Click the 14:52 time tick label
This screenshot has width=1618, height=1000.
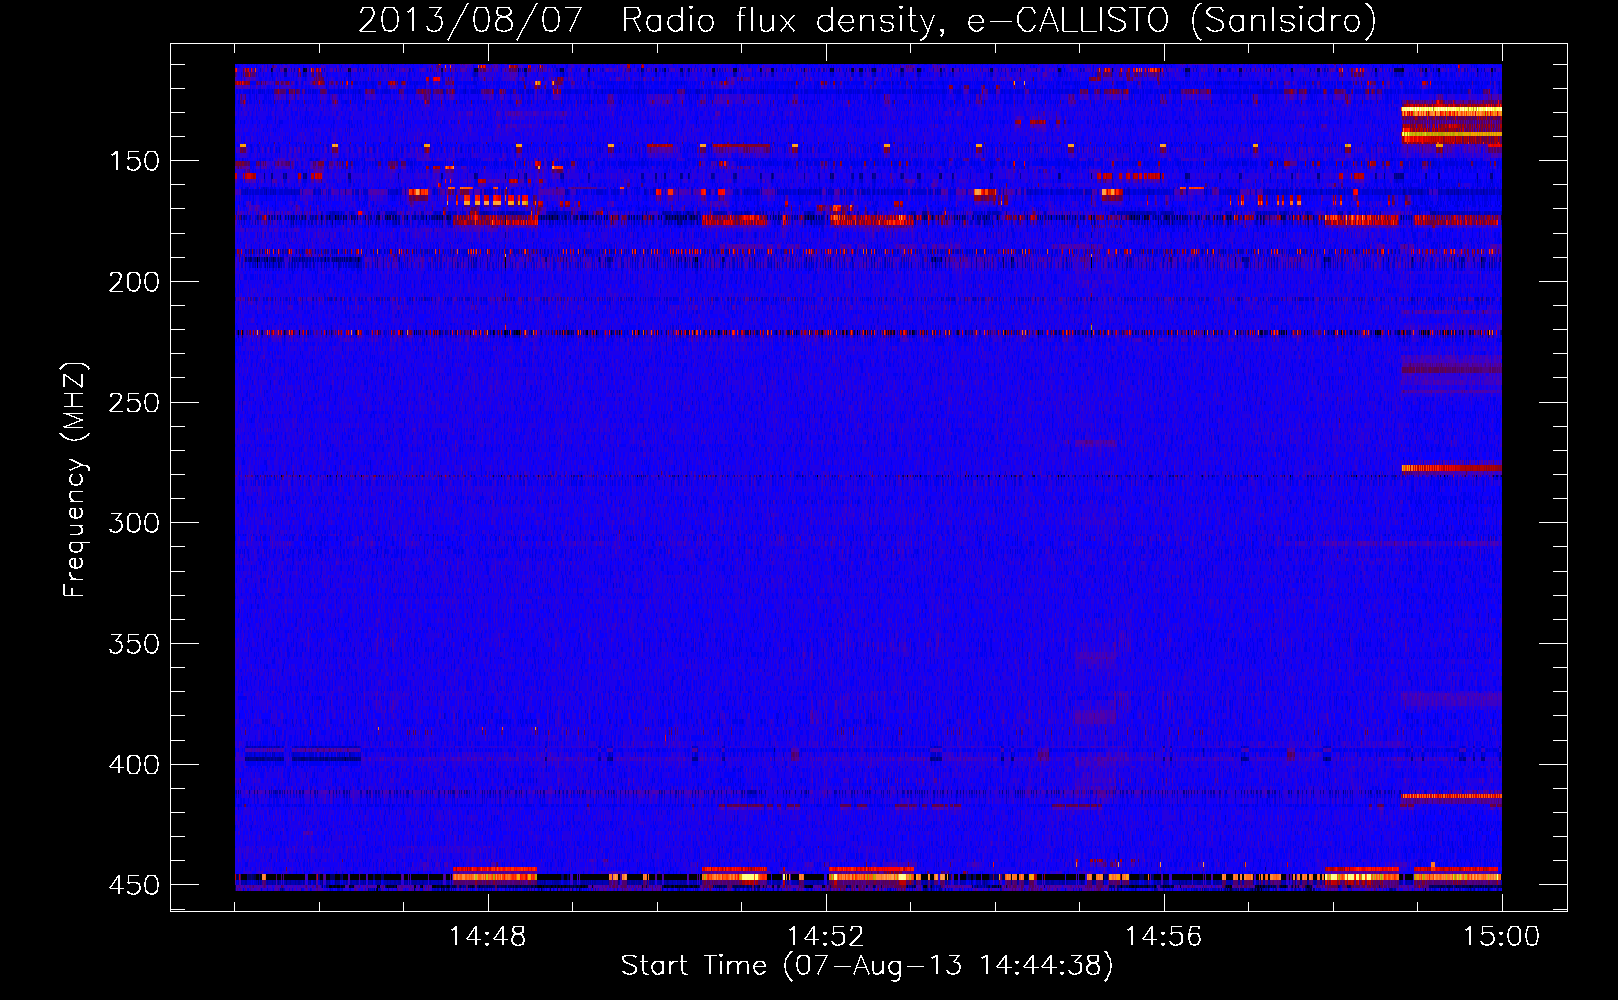(x=826, y=937)
